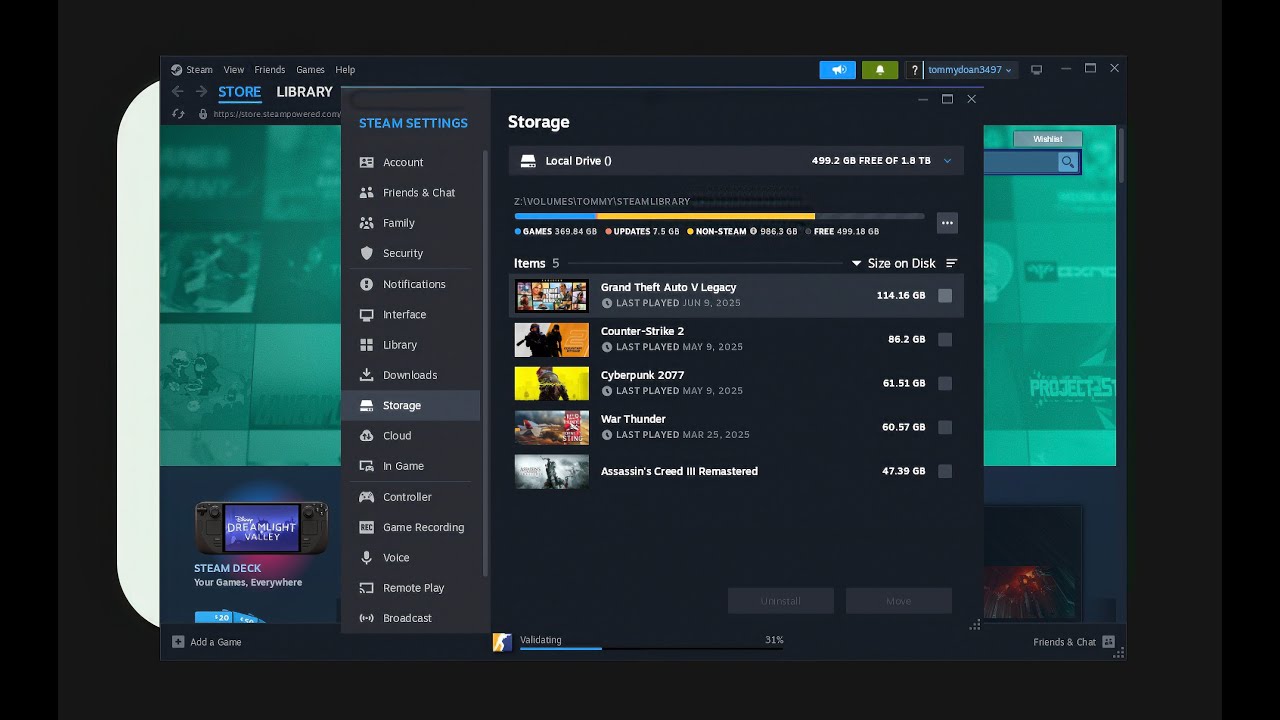This screenshot has width=1280, height=720.
Task: Click the Move button
Action: tap(899, 601)
